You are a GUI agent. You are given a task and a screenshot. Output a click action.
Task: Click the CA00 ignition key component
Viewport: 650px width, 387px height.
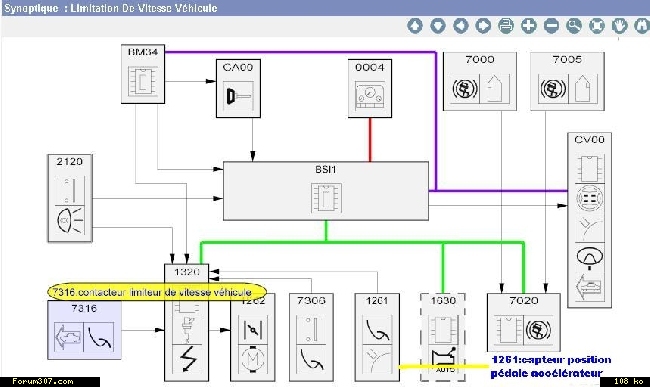[x=238, y=88]
